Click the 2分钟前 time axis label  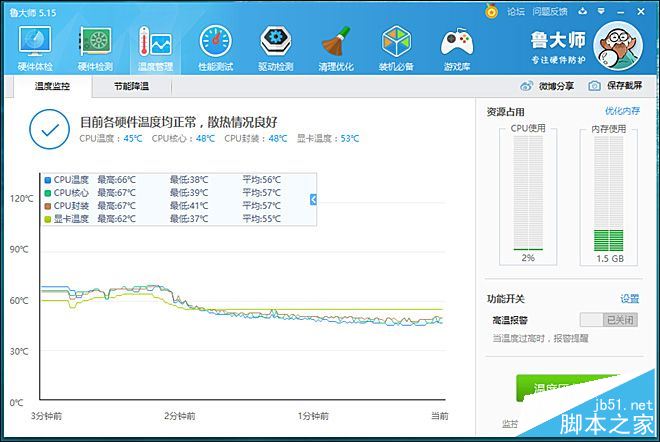click(180, 416)
